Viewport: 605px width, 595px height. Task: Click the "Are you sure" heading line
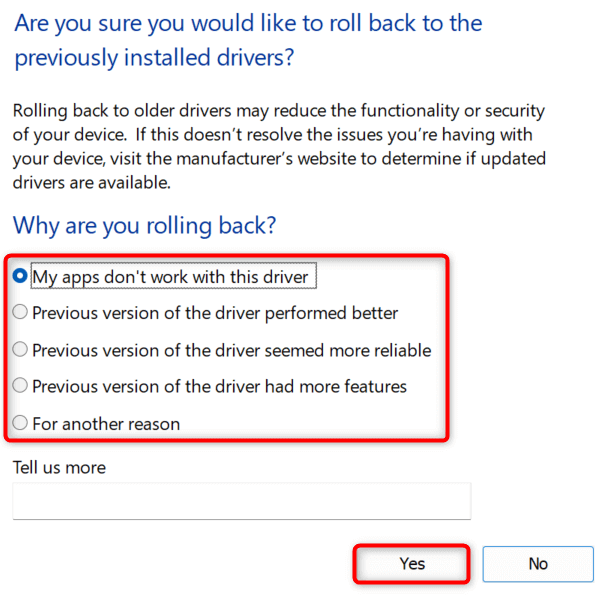247,23
